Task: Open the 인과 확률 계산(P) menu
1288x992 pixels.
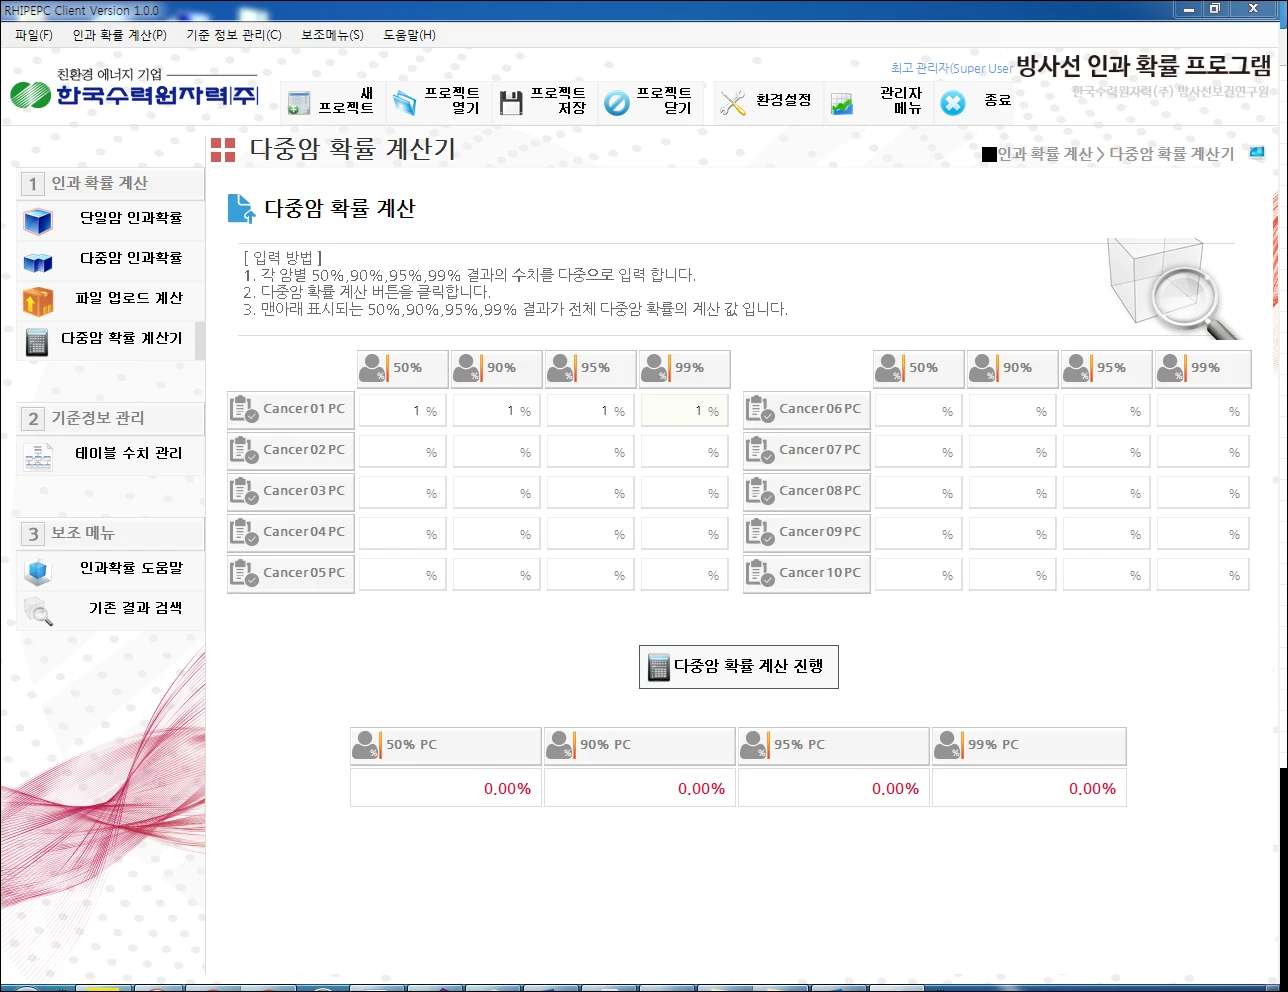Action: (119, 35)
